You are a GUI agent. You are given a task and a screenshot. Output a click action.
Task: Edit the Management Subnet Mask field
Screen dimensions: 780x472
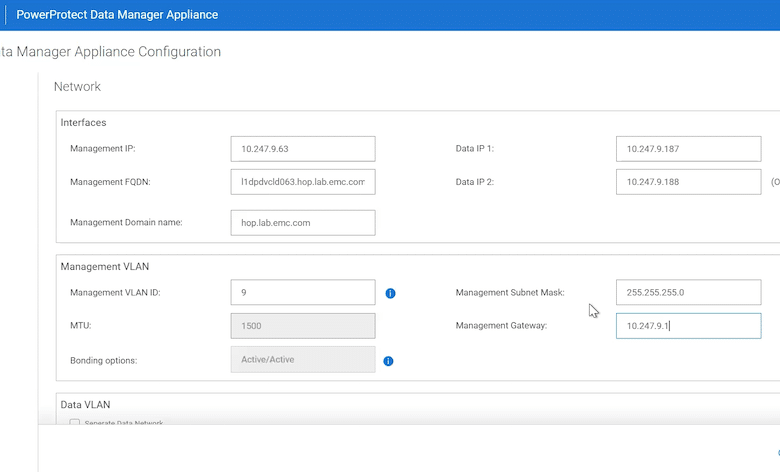(x=688, y=292)
